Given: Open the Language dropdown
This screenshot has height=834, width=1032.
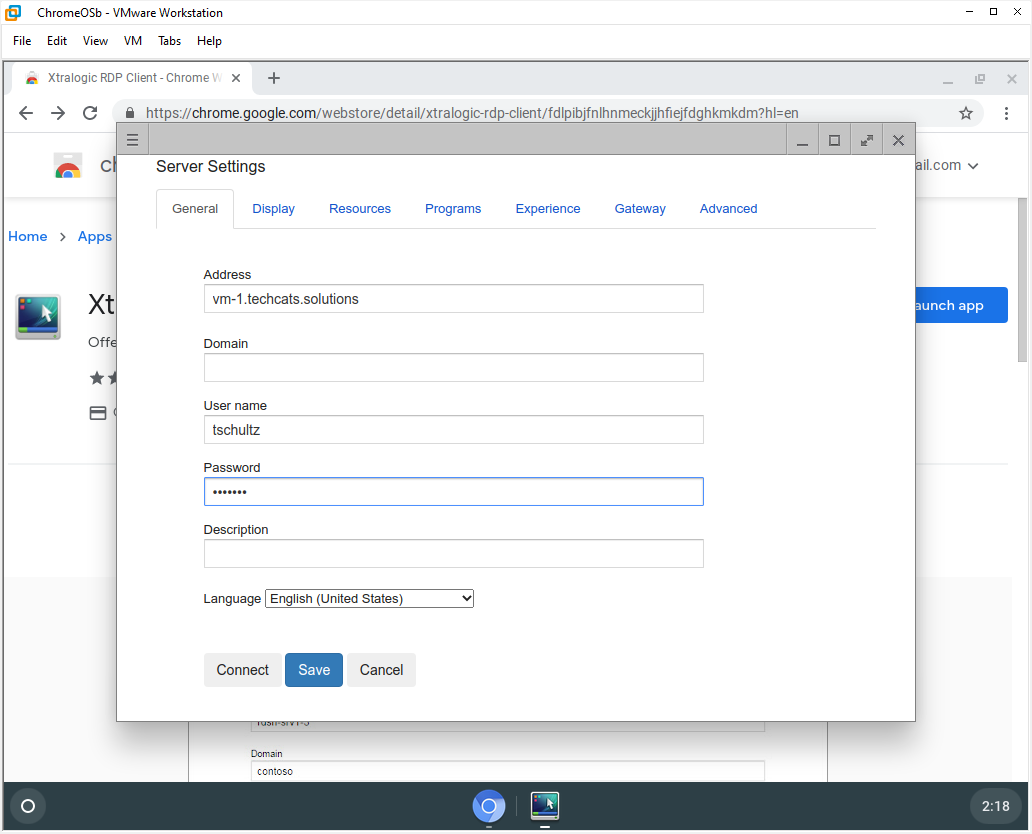Looking at the screenshot, I should (x=369, y=598).
